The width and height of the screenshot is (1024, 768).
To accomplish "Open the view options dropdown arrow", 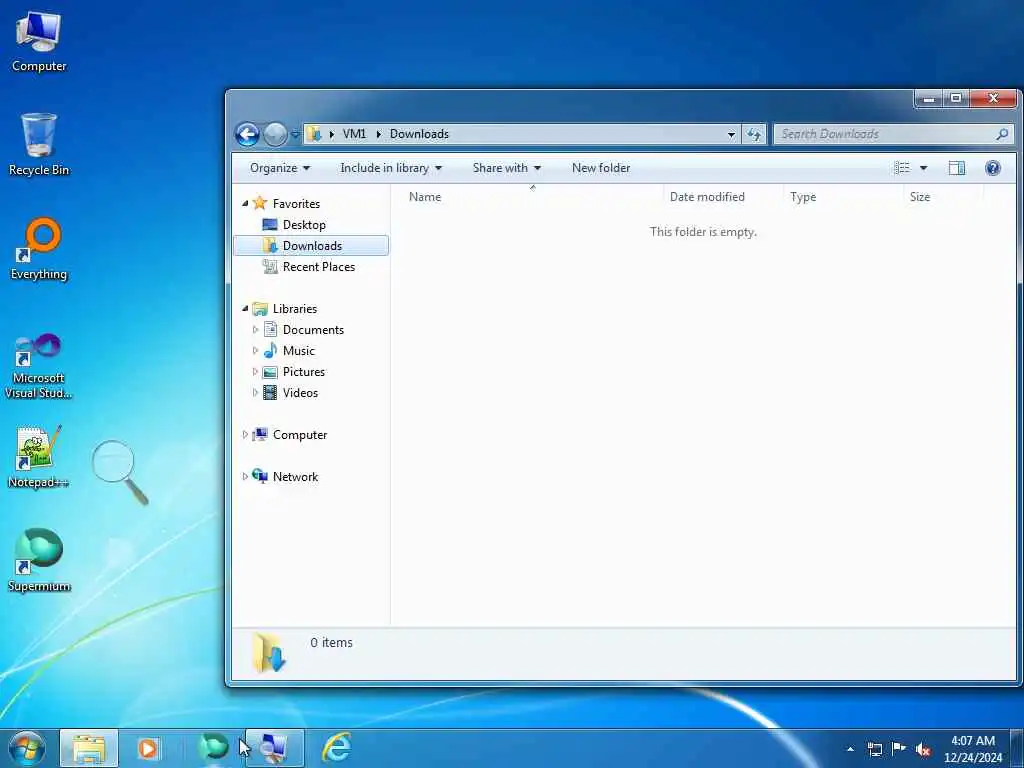I will pyautogui.click(x=923, y=168).
